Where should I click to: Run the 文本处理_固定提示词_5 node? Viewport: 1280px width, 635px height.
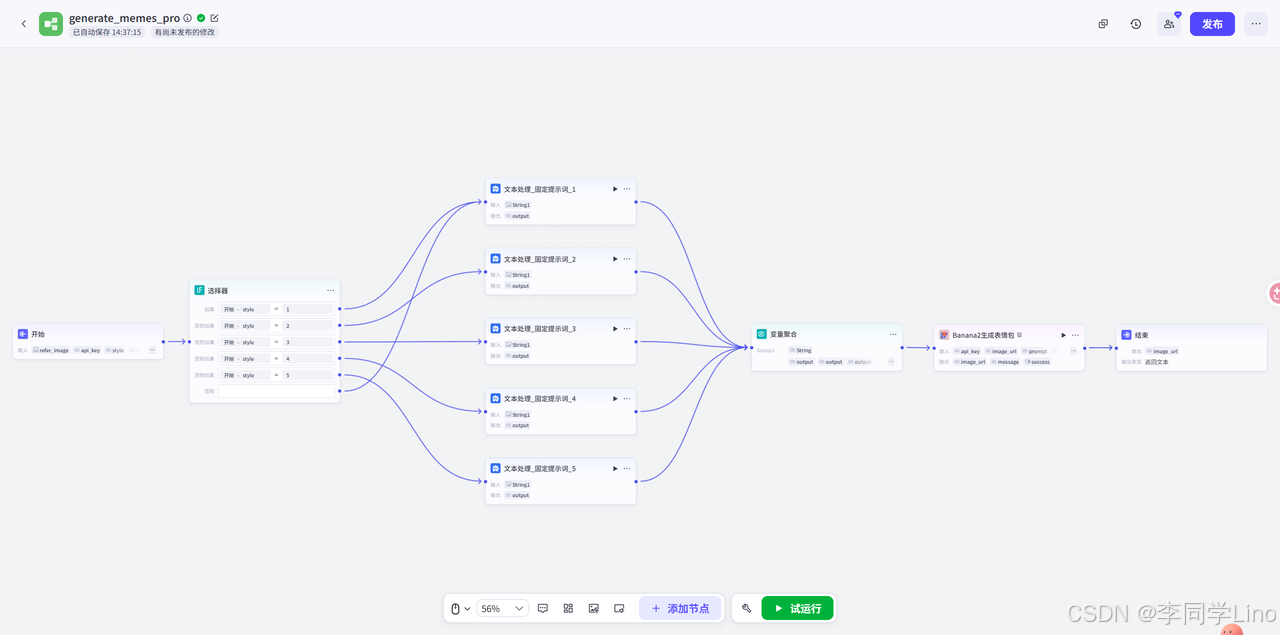[x=615, y=468]
